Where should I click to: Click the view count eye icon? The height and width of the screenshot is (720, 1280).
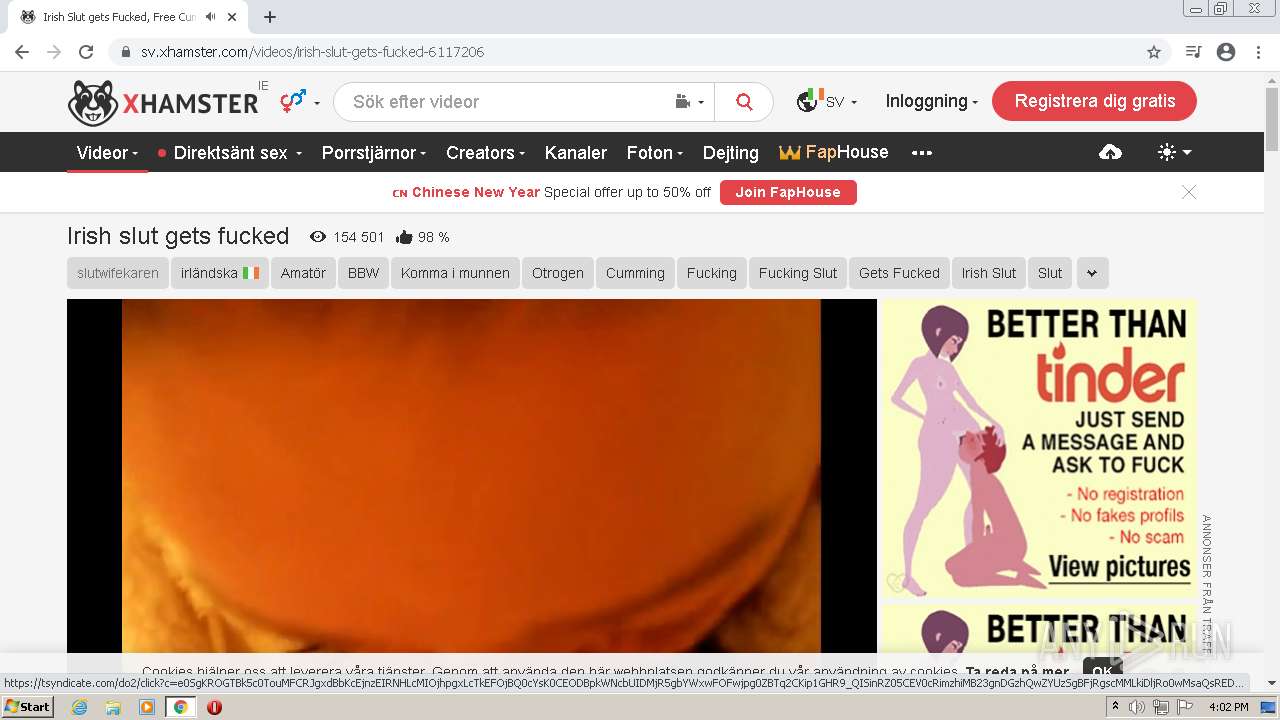tap(318, 237)
